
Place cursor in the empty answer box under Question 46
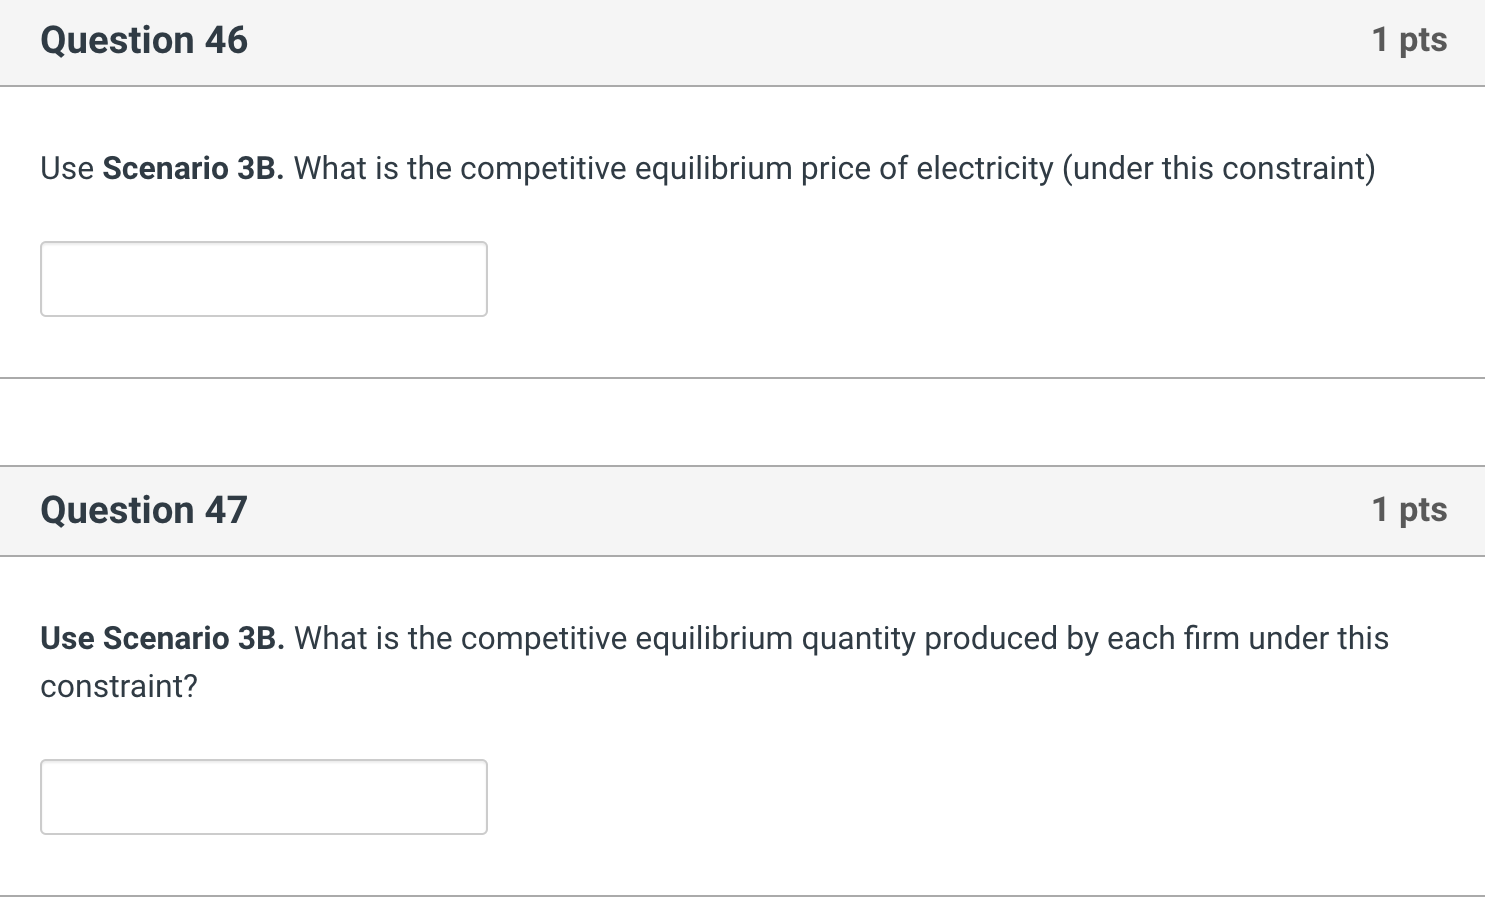pos(263,279)
